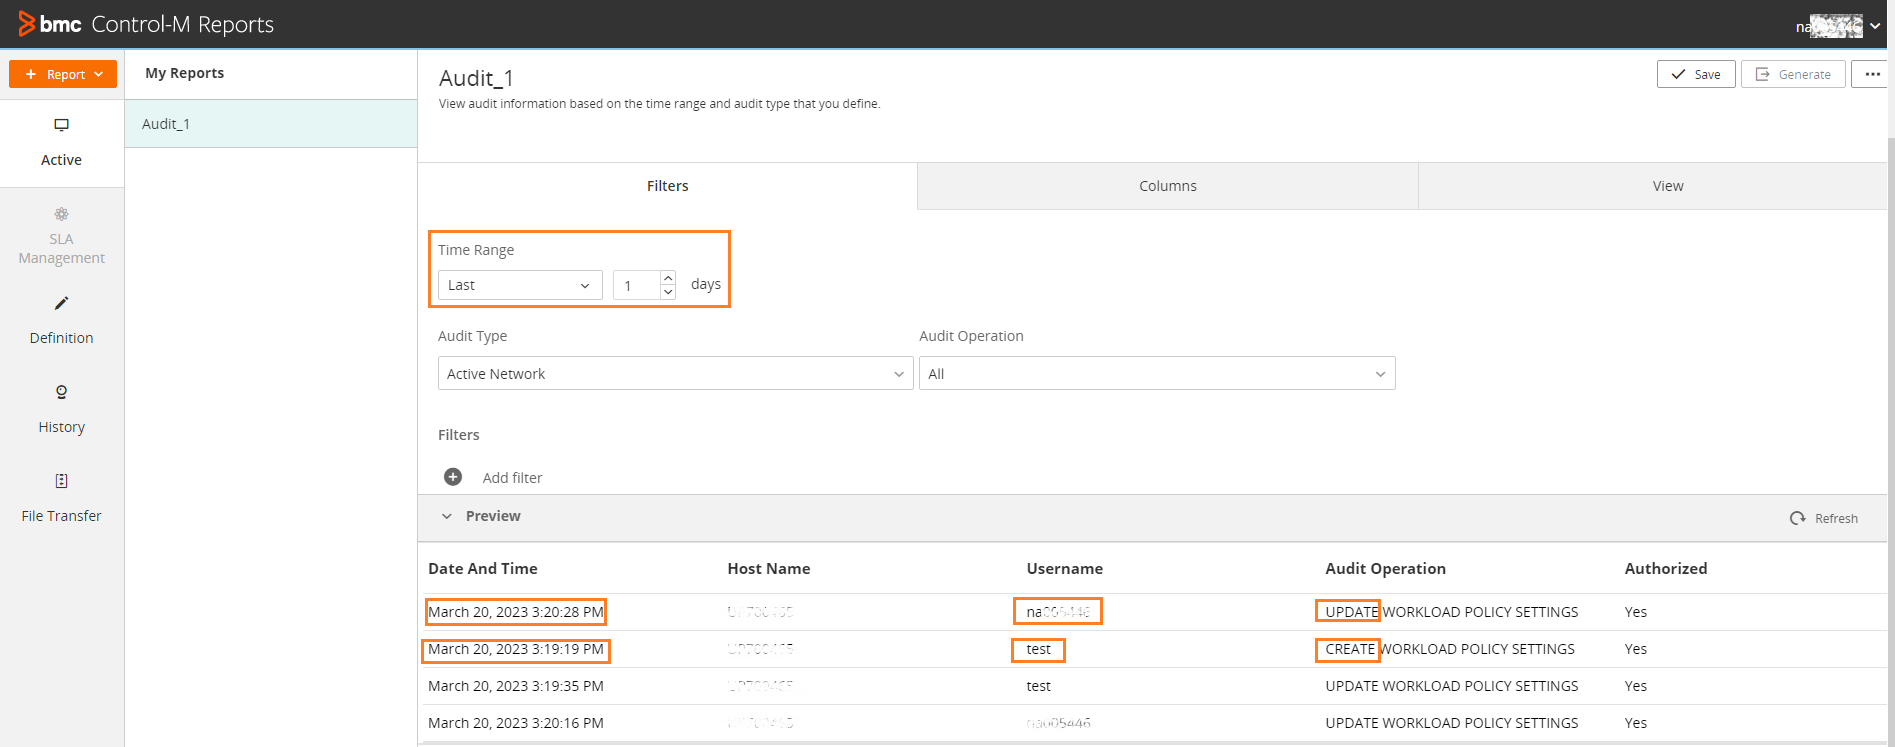Open the History section icon

click(x=61, y=392)
